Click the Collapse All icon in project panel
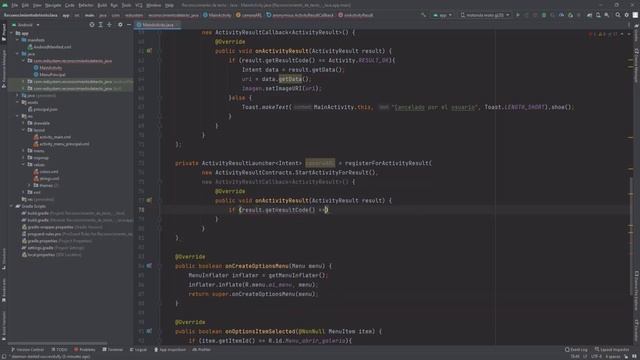The image size is (640, 360). 109,25
